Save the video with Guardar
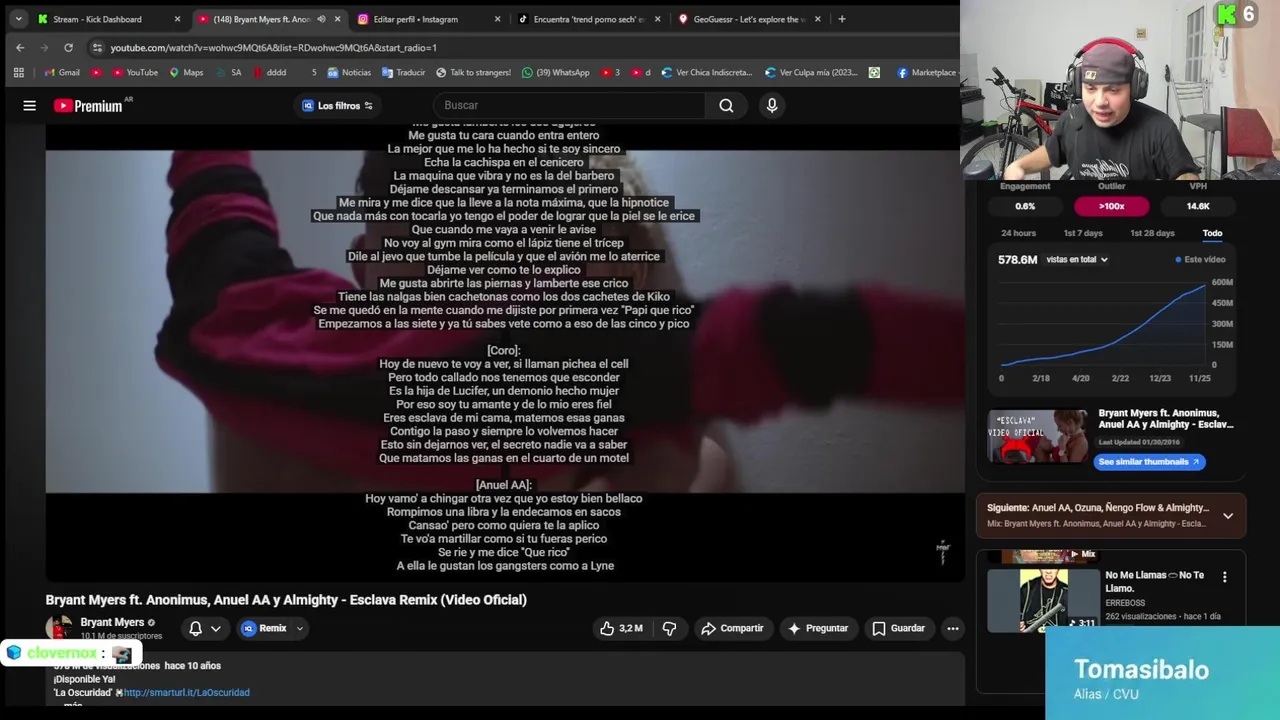This screenshot has width=1280, height=720. pos(898,628)
